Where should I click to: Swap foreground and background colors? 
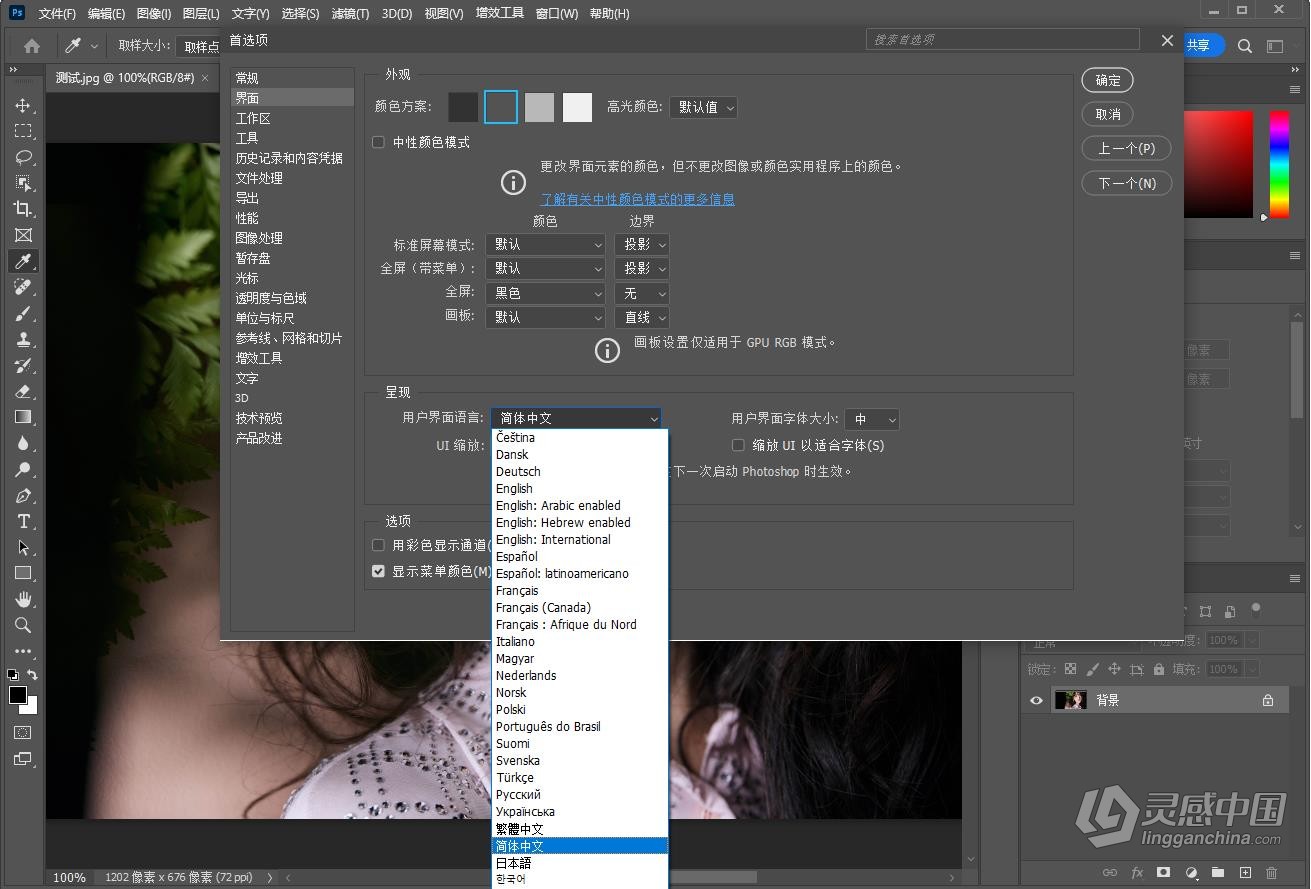(33, 675)
